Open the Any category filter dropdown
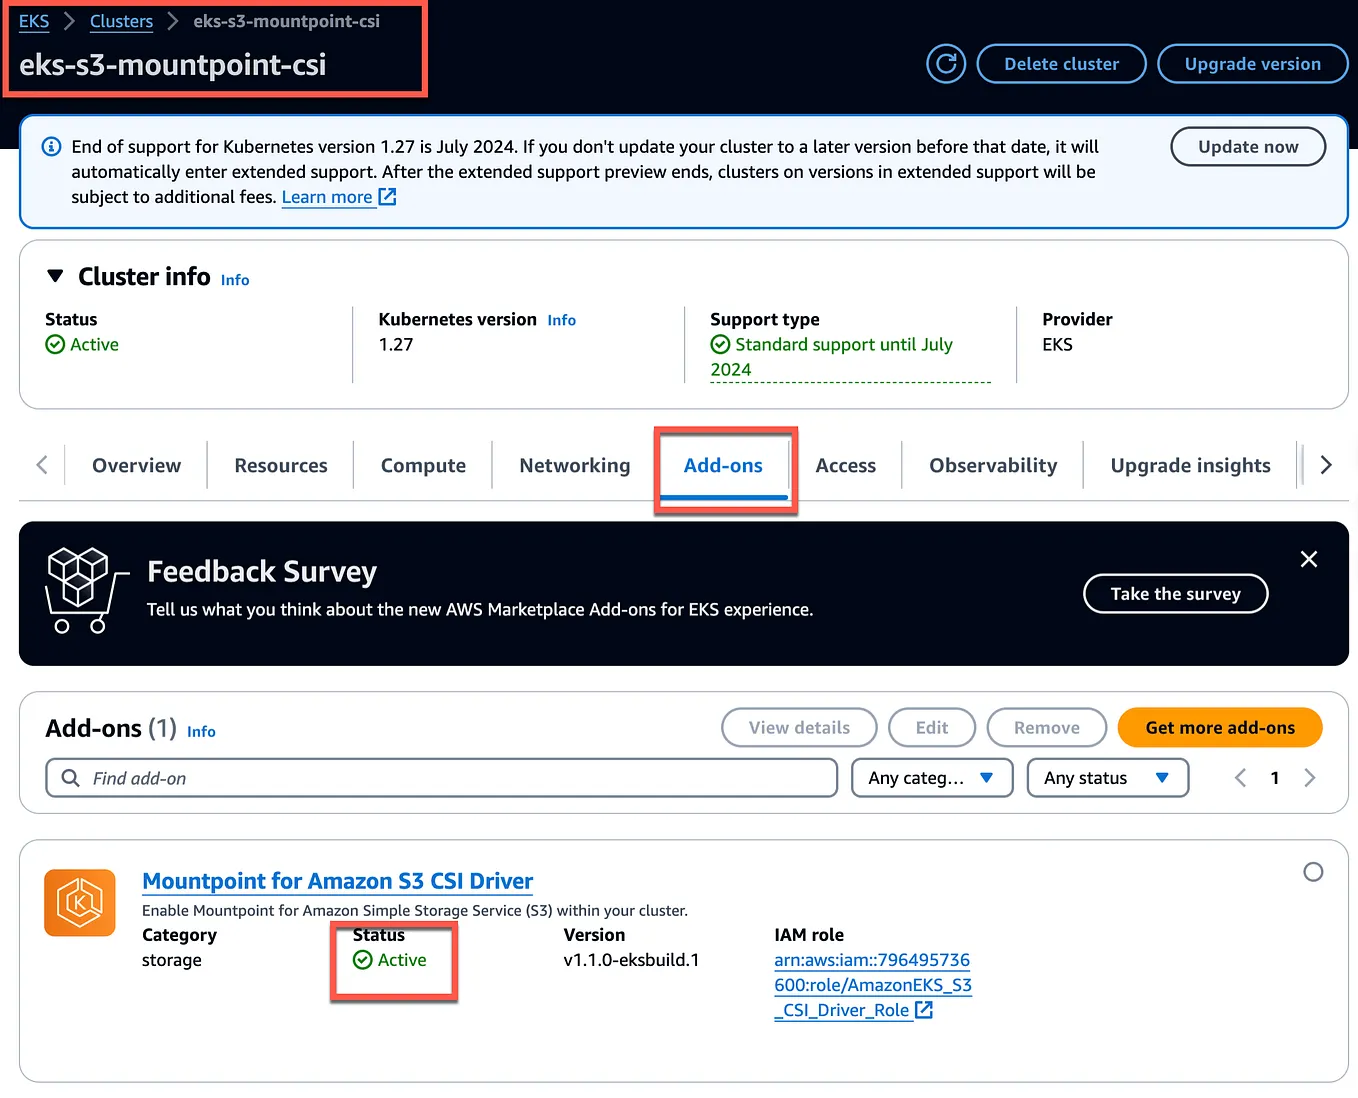 pyautogui.click(x=931, y=777)
